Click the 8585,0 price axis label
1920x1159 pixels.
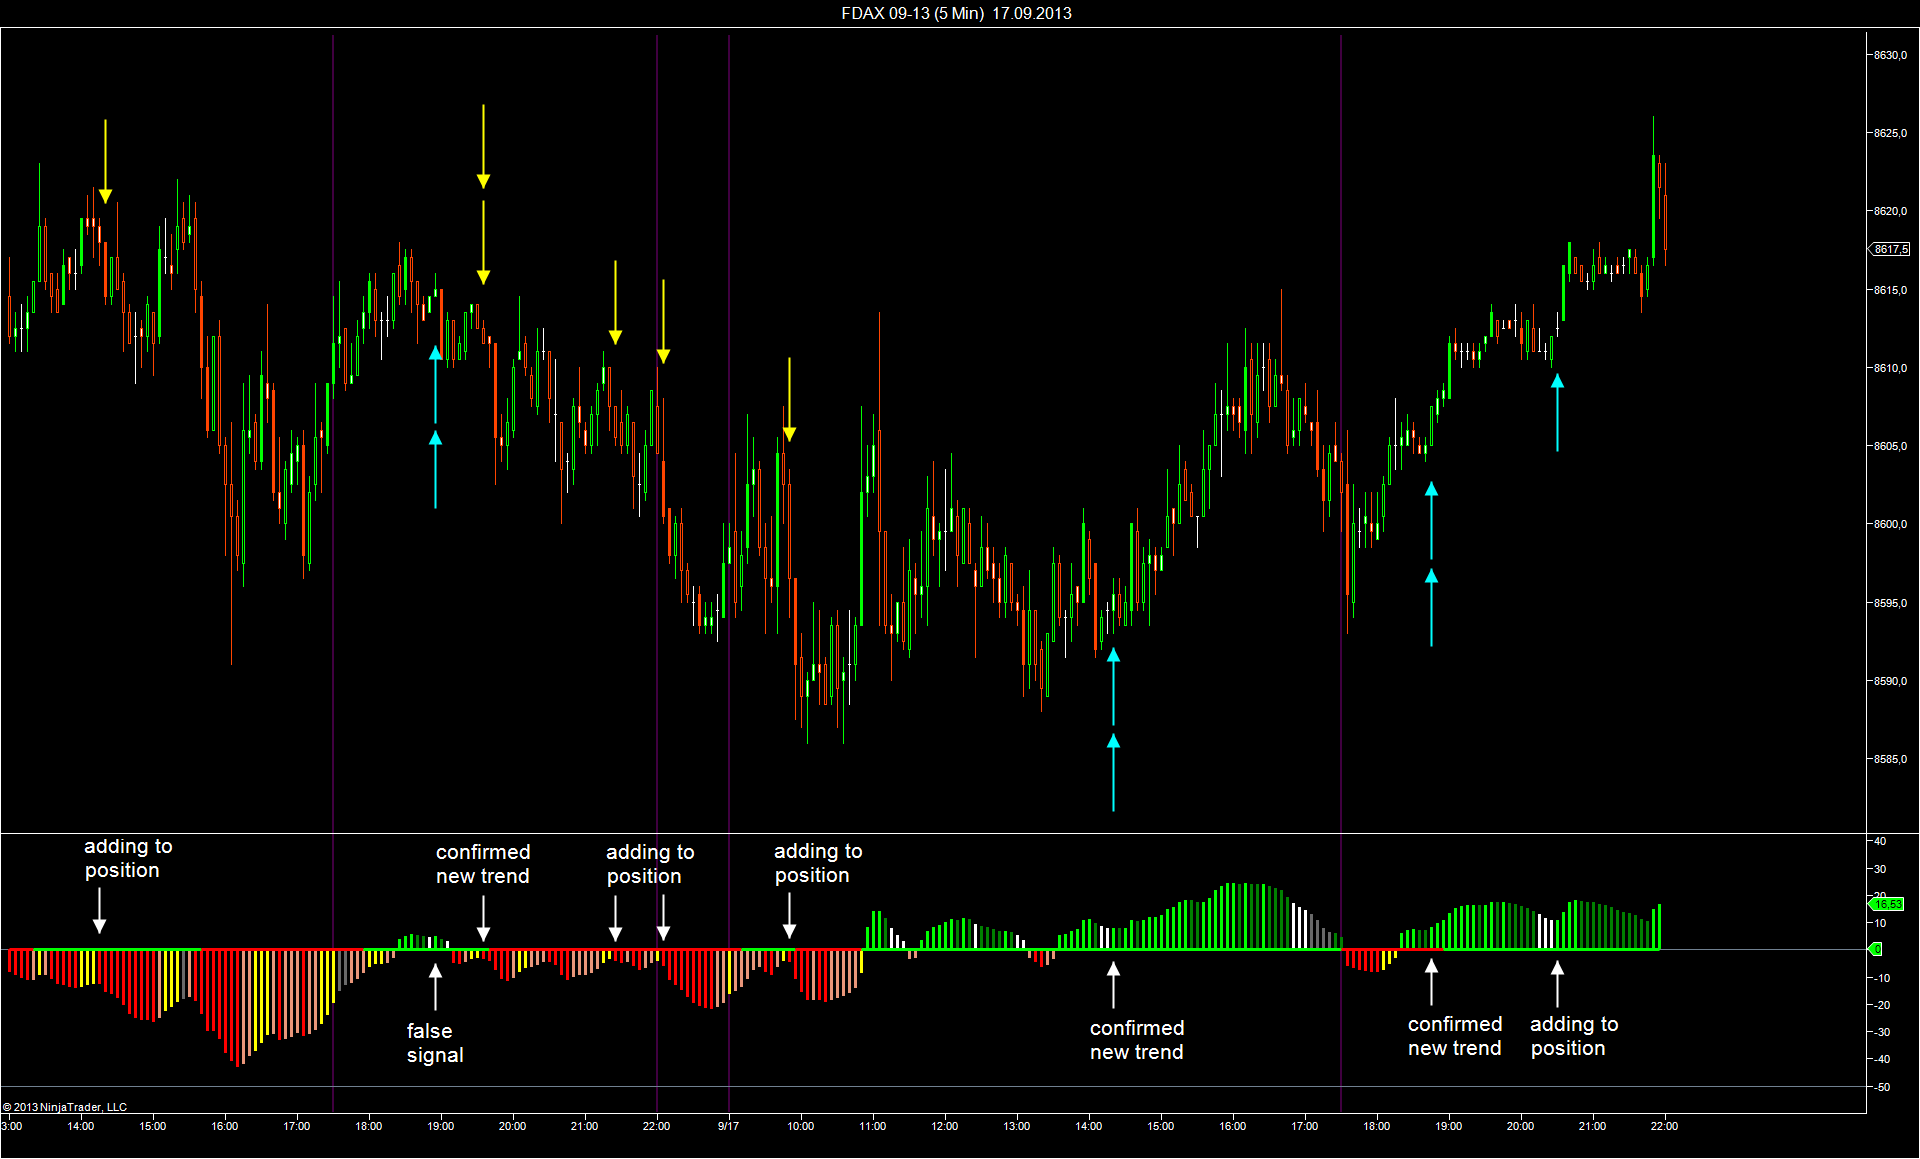(1890, 759)
